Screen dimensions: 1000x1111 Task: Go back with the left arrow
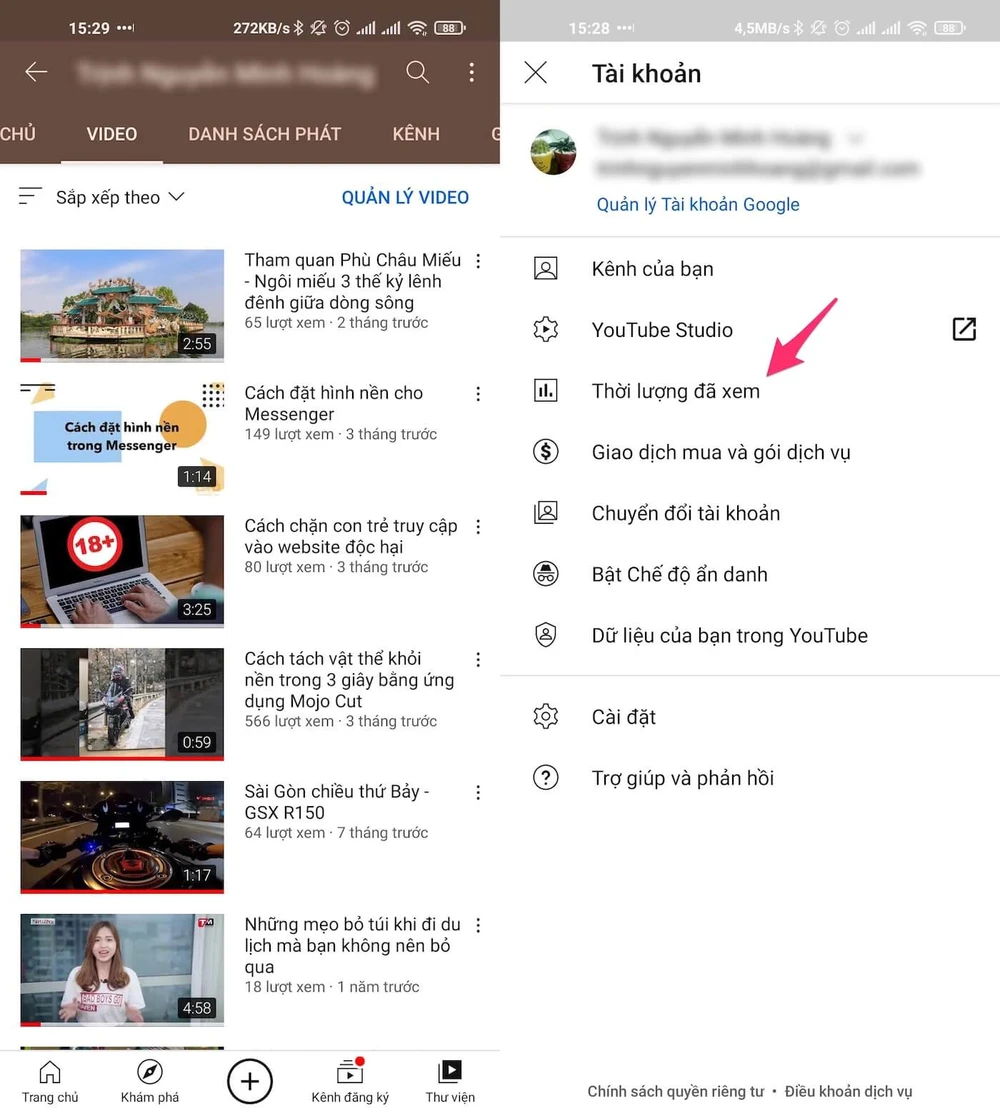click(x=36, y=72)
